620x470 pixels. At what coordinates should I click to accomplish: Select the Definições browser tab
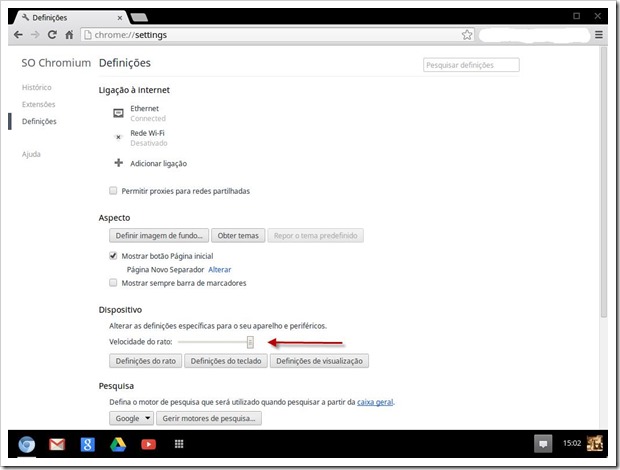[71, 17]
